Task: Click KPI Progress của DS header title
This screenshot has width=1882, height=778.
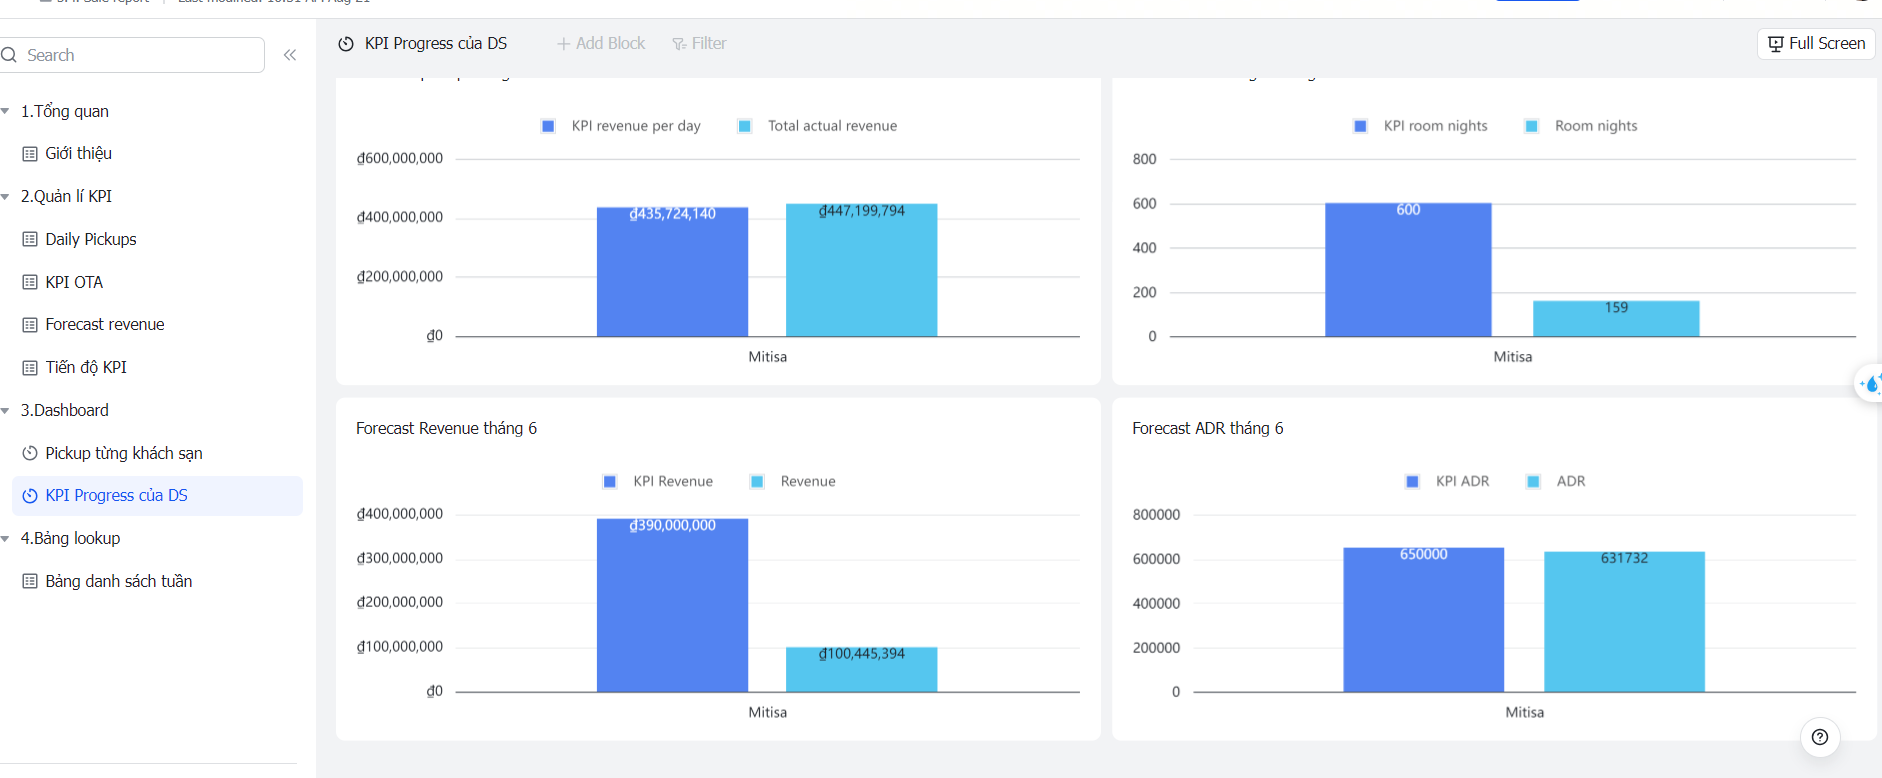Action: [x=436, y=44]
